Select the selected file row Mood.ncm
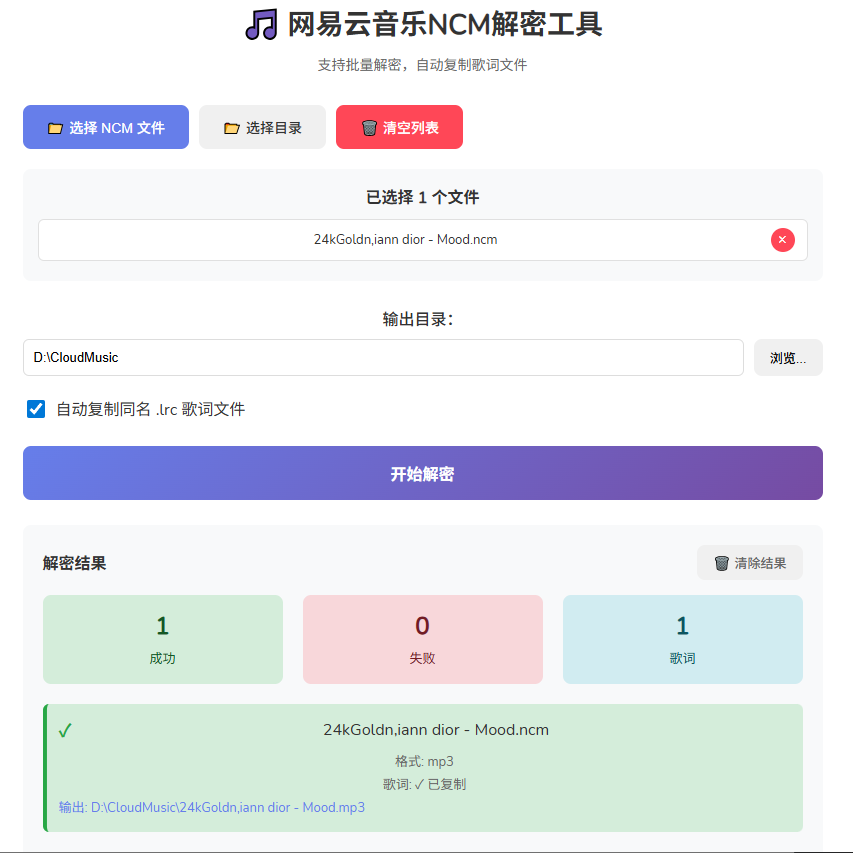Image resolution: width=853 pixels, height=853 pixels. (423, 240)
